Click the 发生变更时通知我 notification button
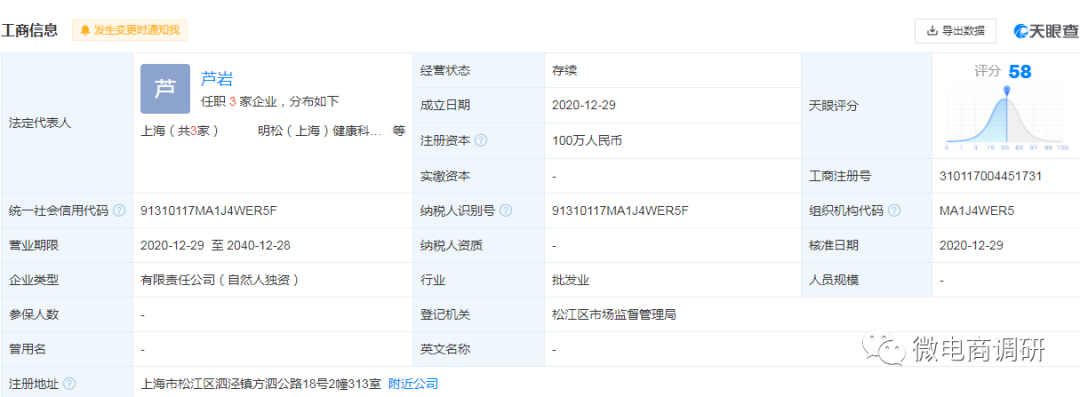 point(129,30)
